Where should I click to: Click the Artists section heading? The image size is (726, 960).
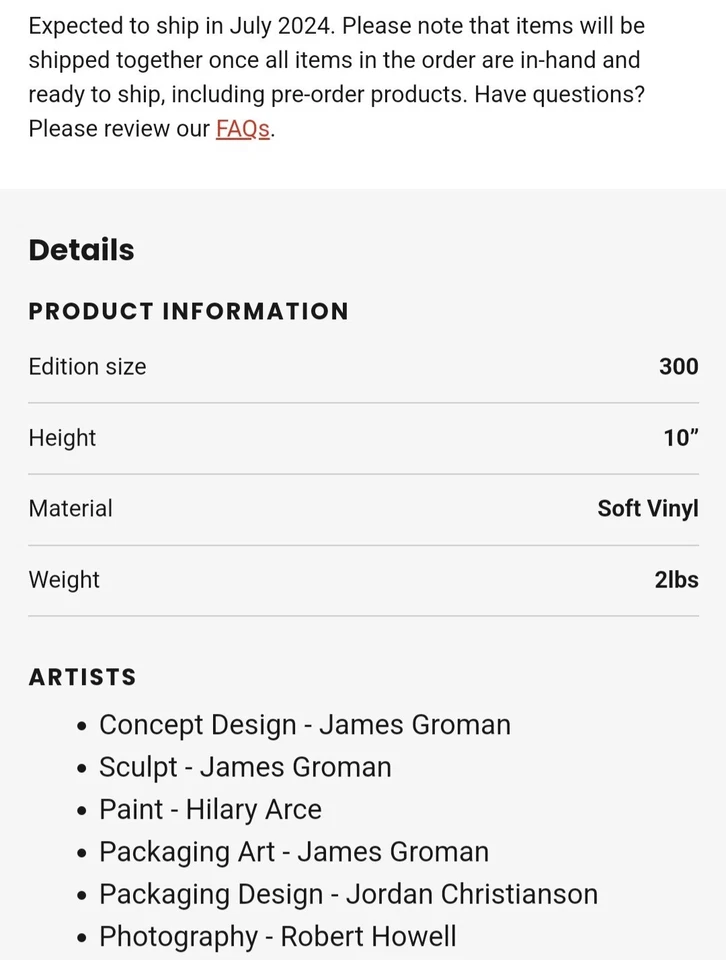82,677
